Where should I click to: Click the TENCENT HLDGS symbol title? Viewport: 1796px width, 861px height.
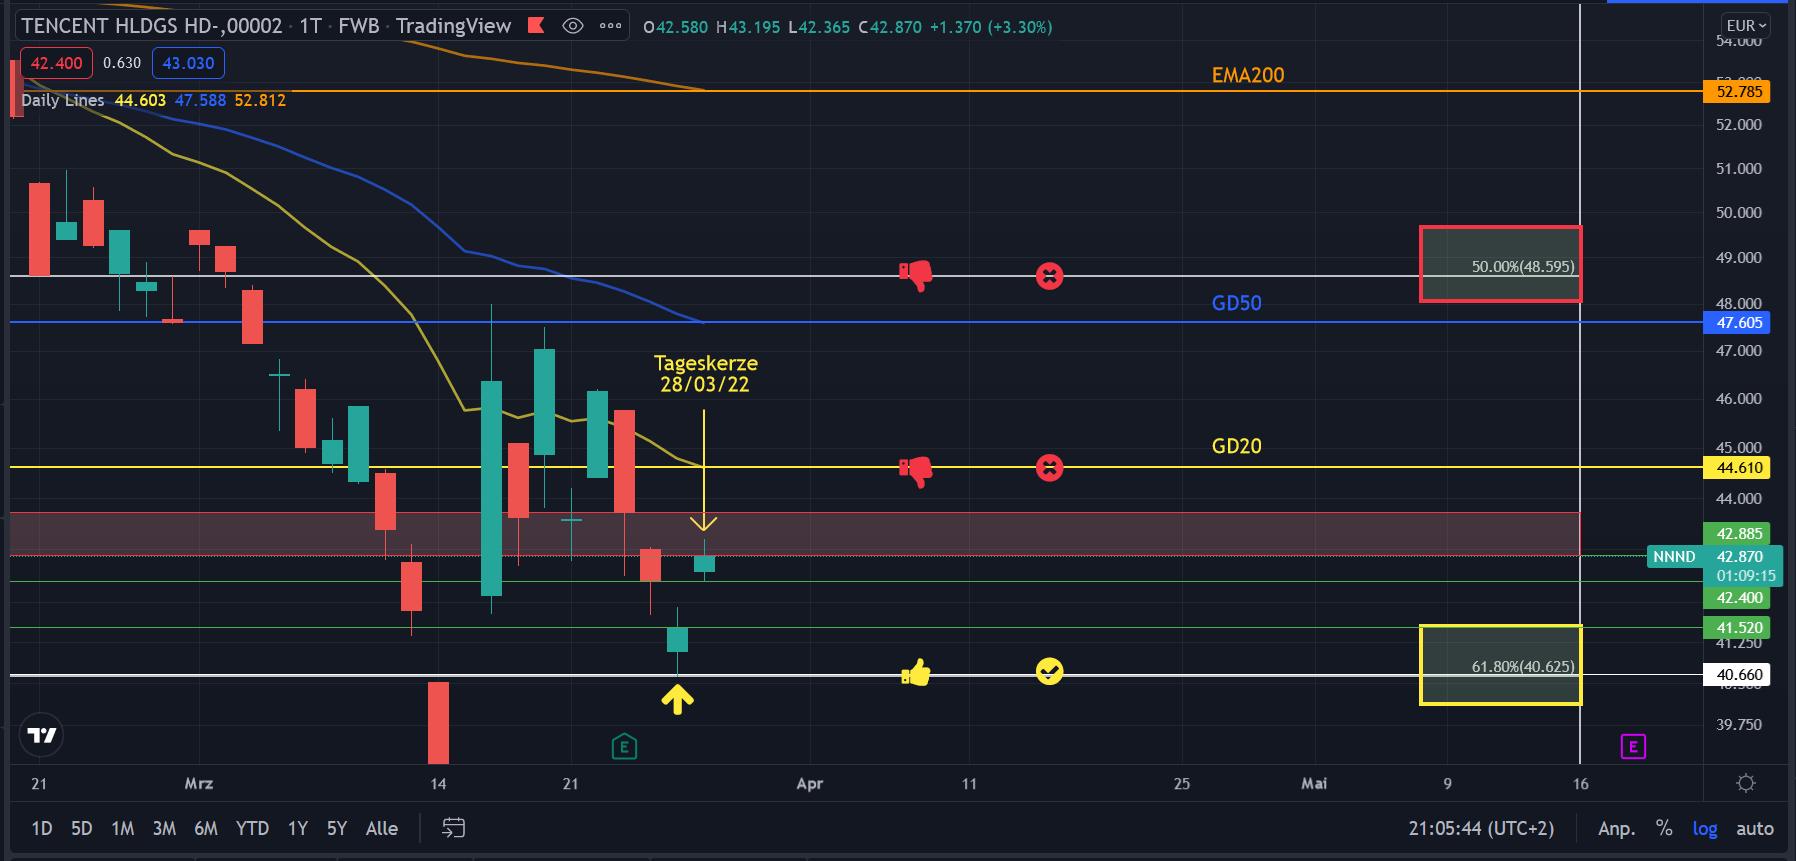click(152, 26)
